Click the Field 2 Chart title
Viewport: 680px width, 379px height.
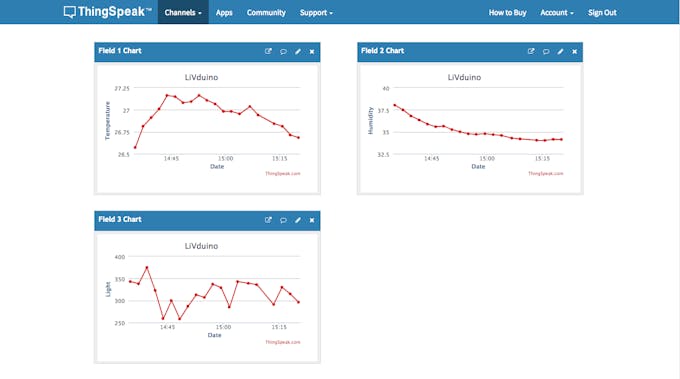tap(382, 51)
